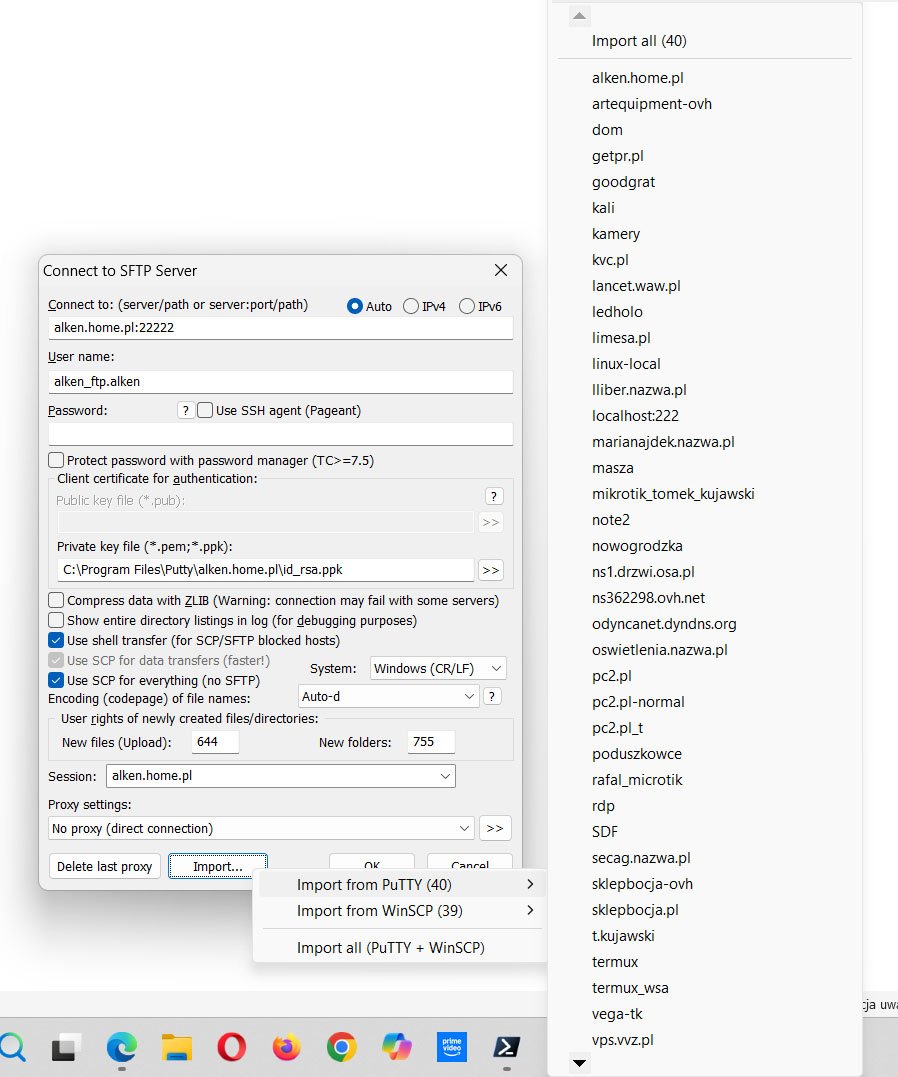Viewport: 898px width, 1077px height.
Task: Launch Google Chrome from the taskbar
Action: 340,1047
